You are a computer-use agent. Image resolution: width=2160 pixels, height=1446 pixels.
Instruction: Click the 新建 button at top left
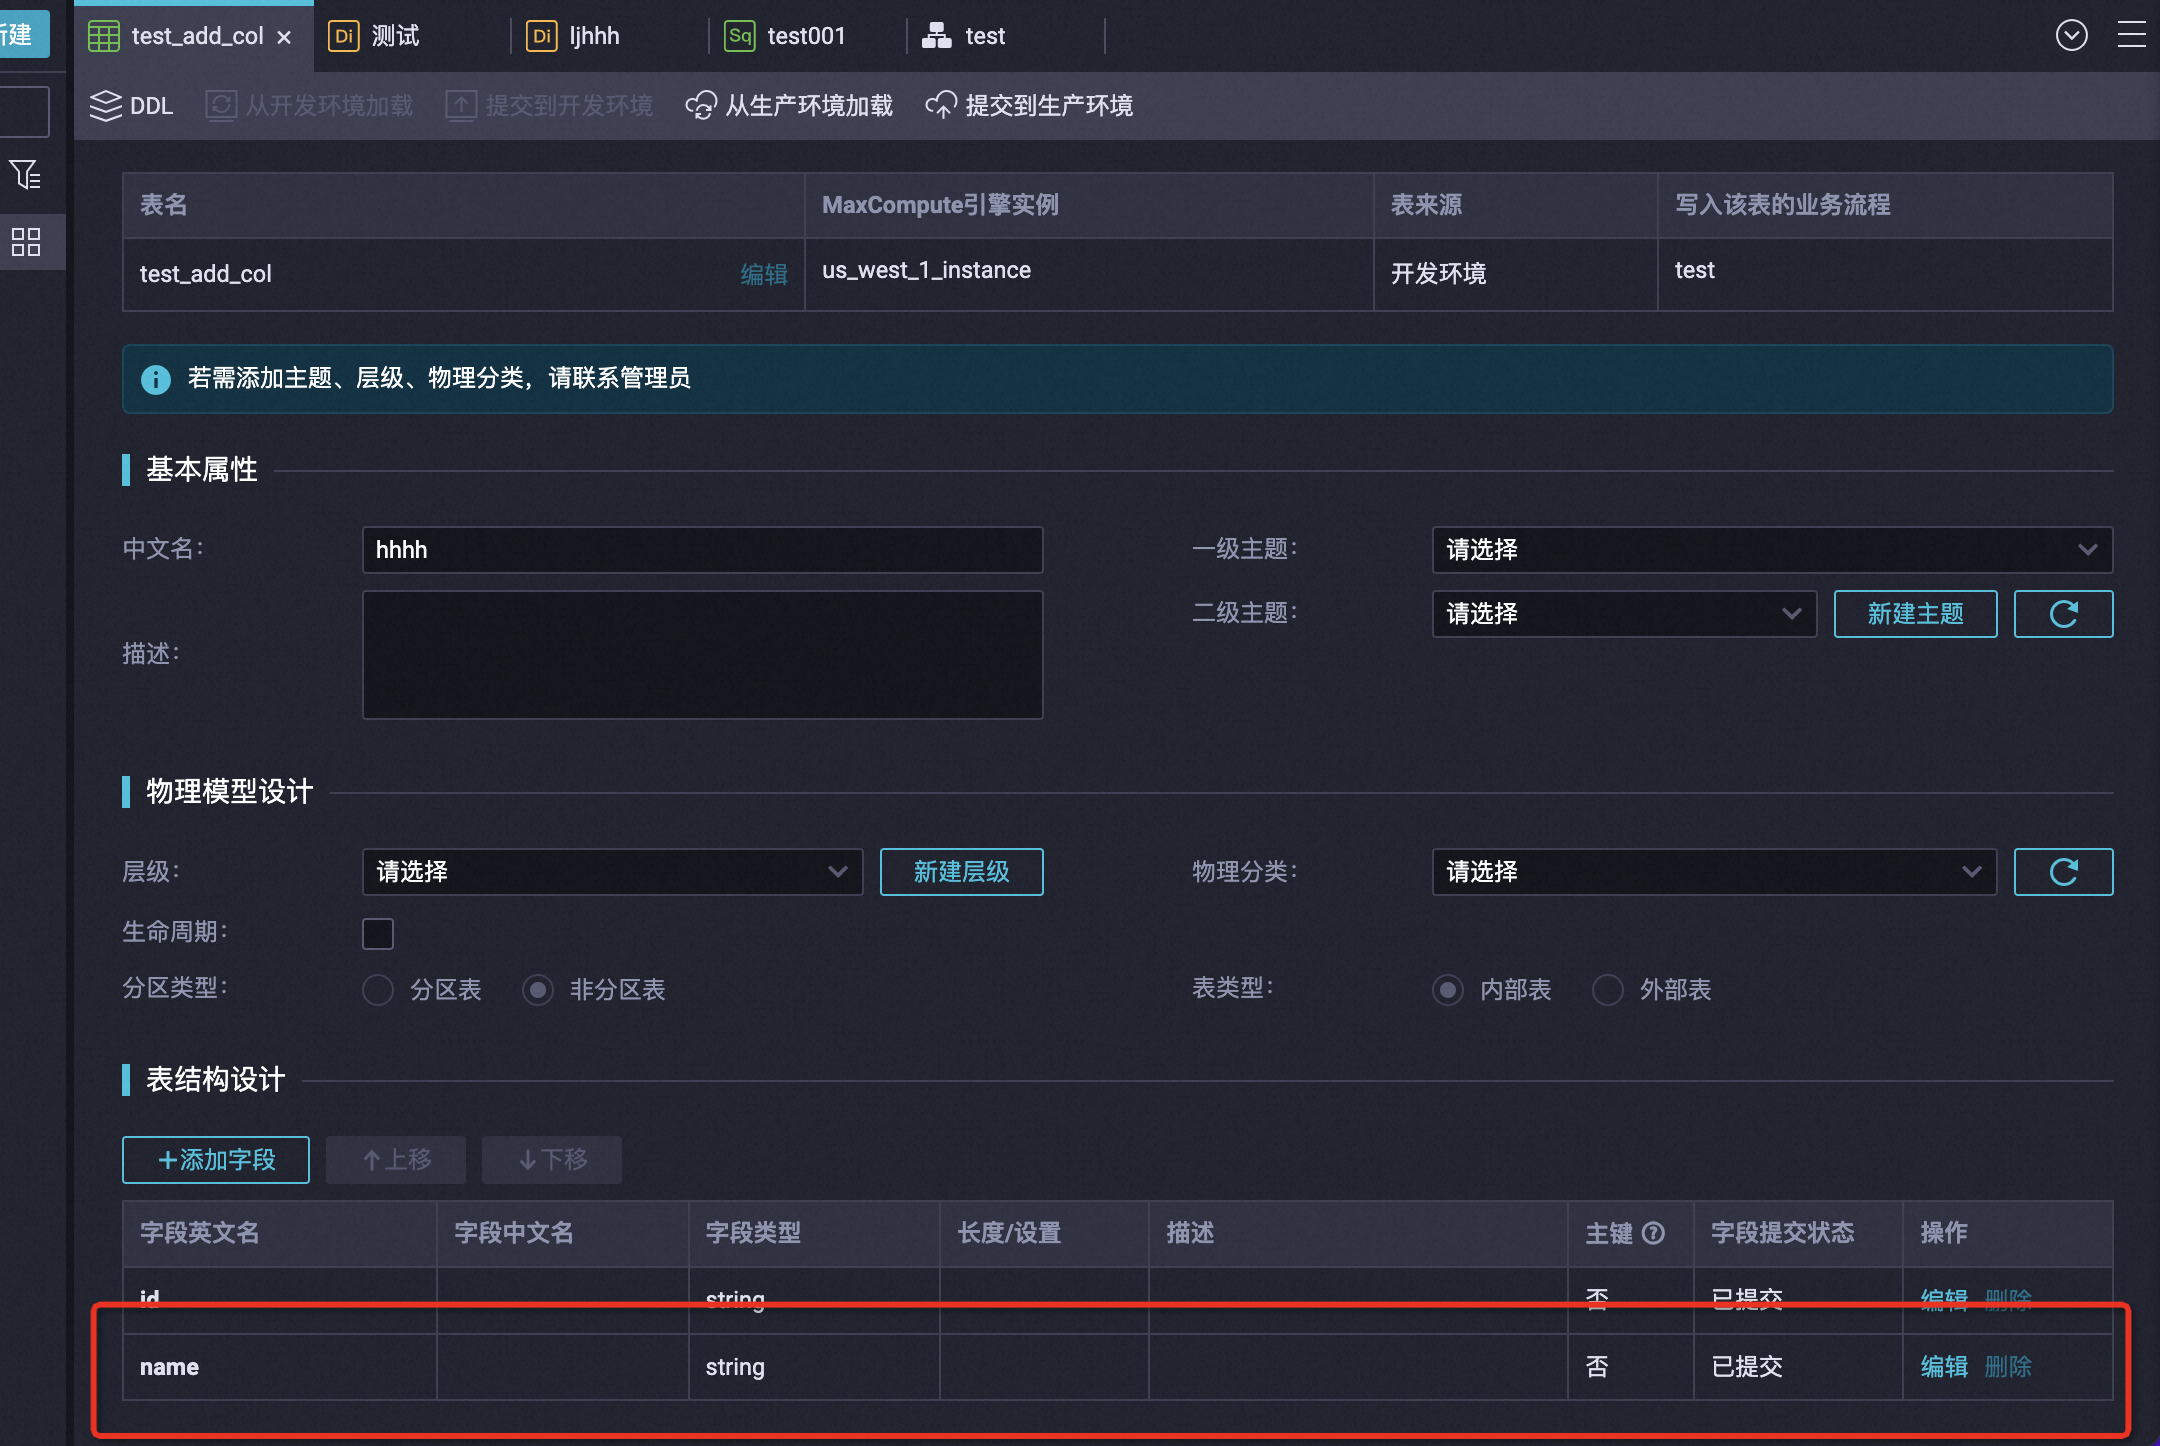pyautogui.click(x=25, y=34)
